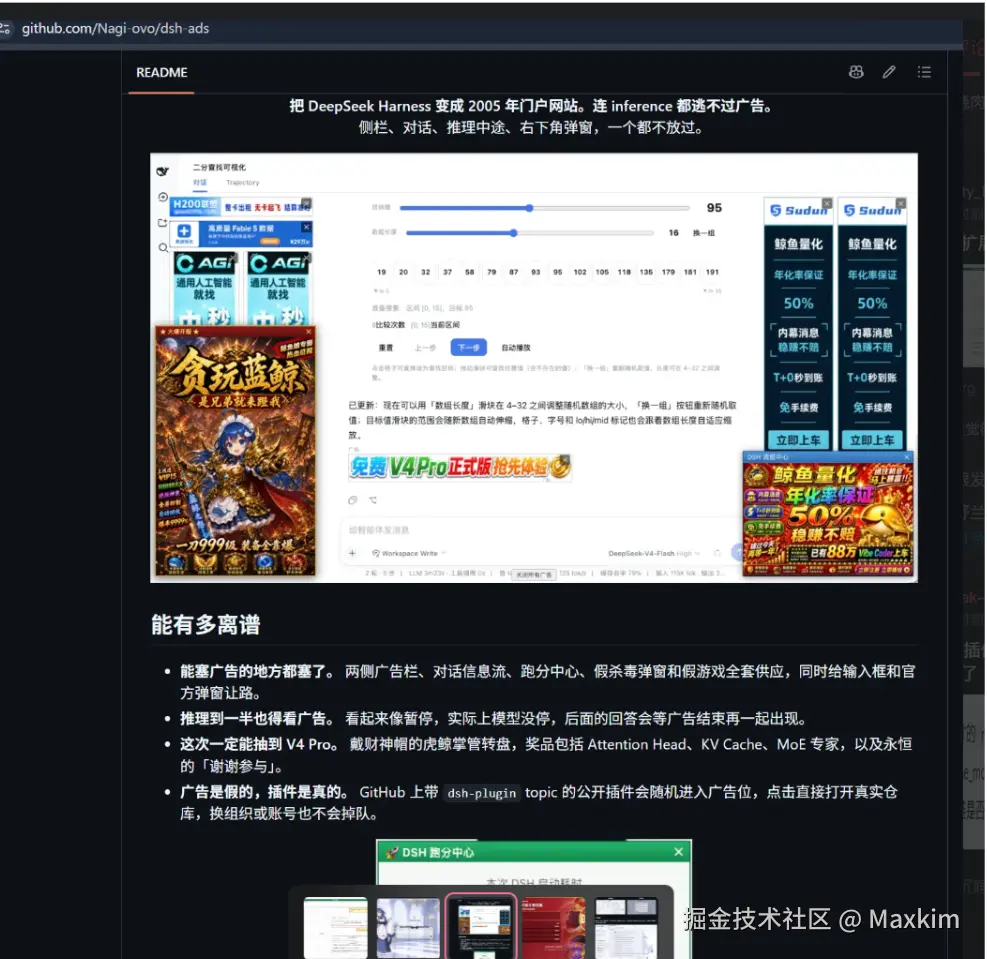987x959 pixels.
Task: Click the left AGI vertical ad
Action: tap(204, 288)
